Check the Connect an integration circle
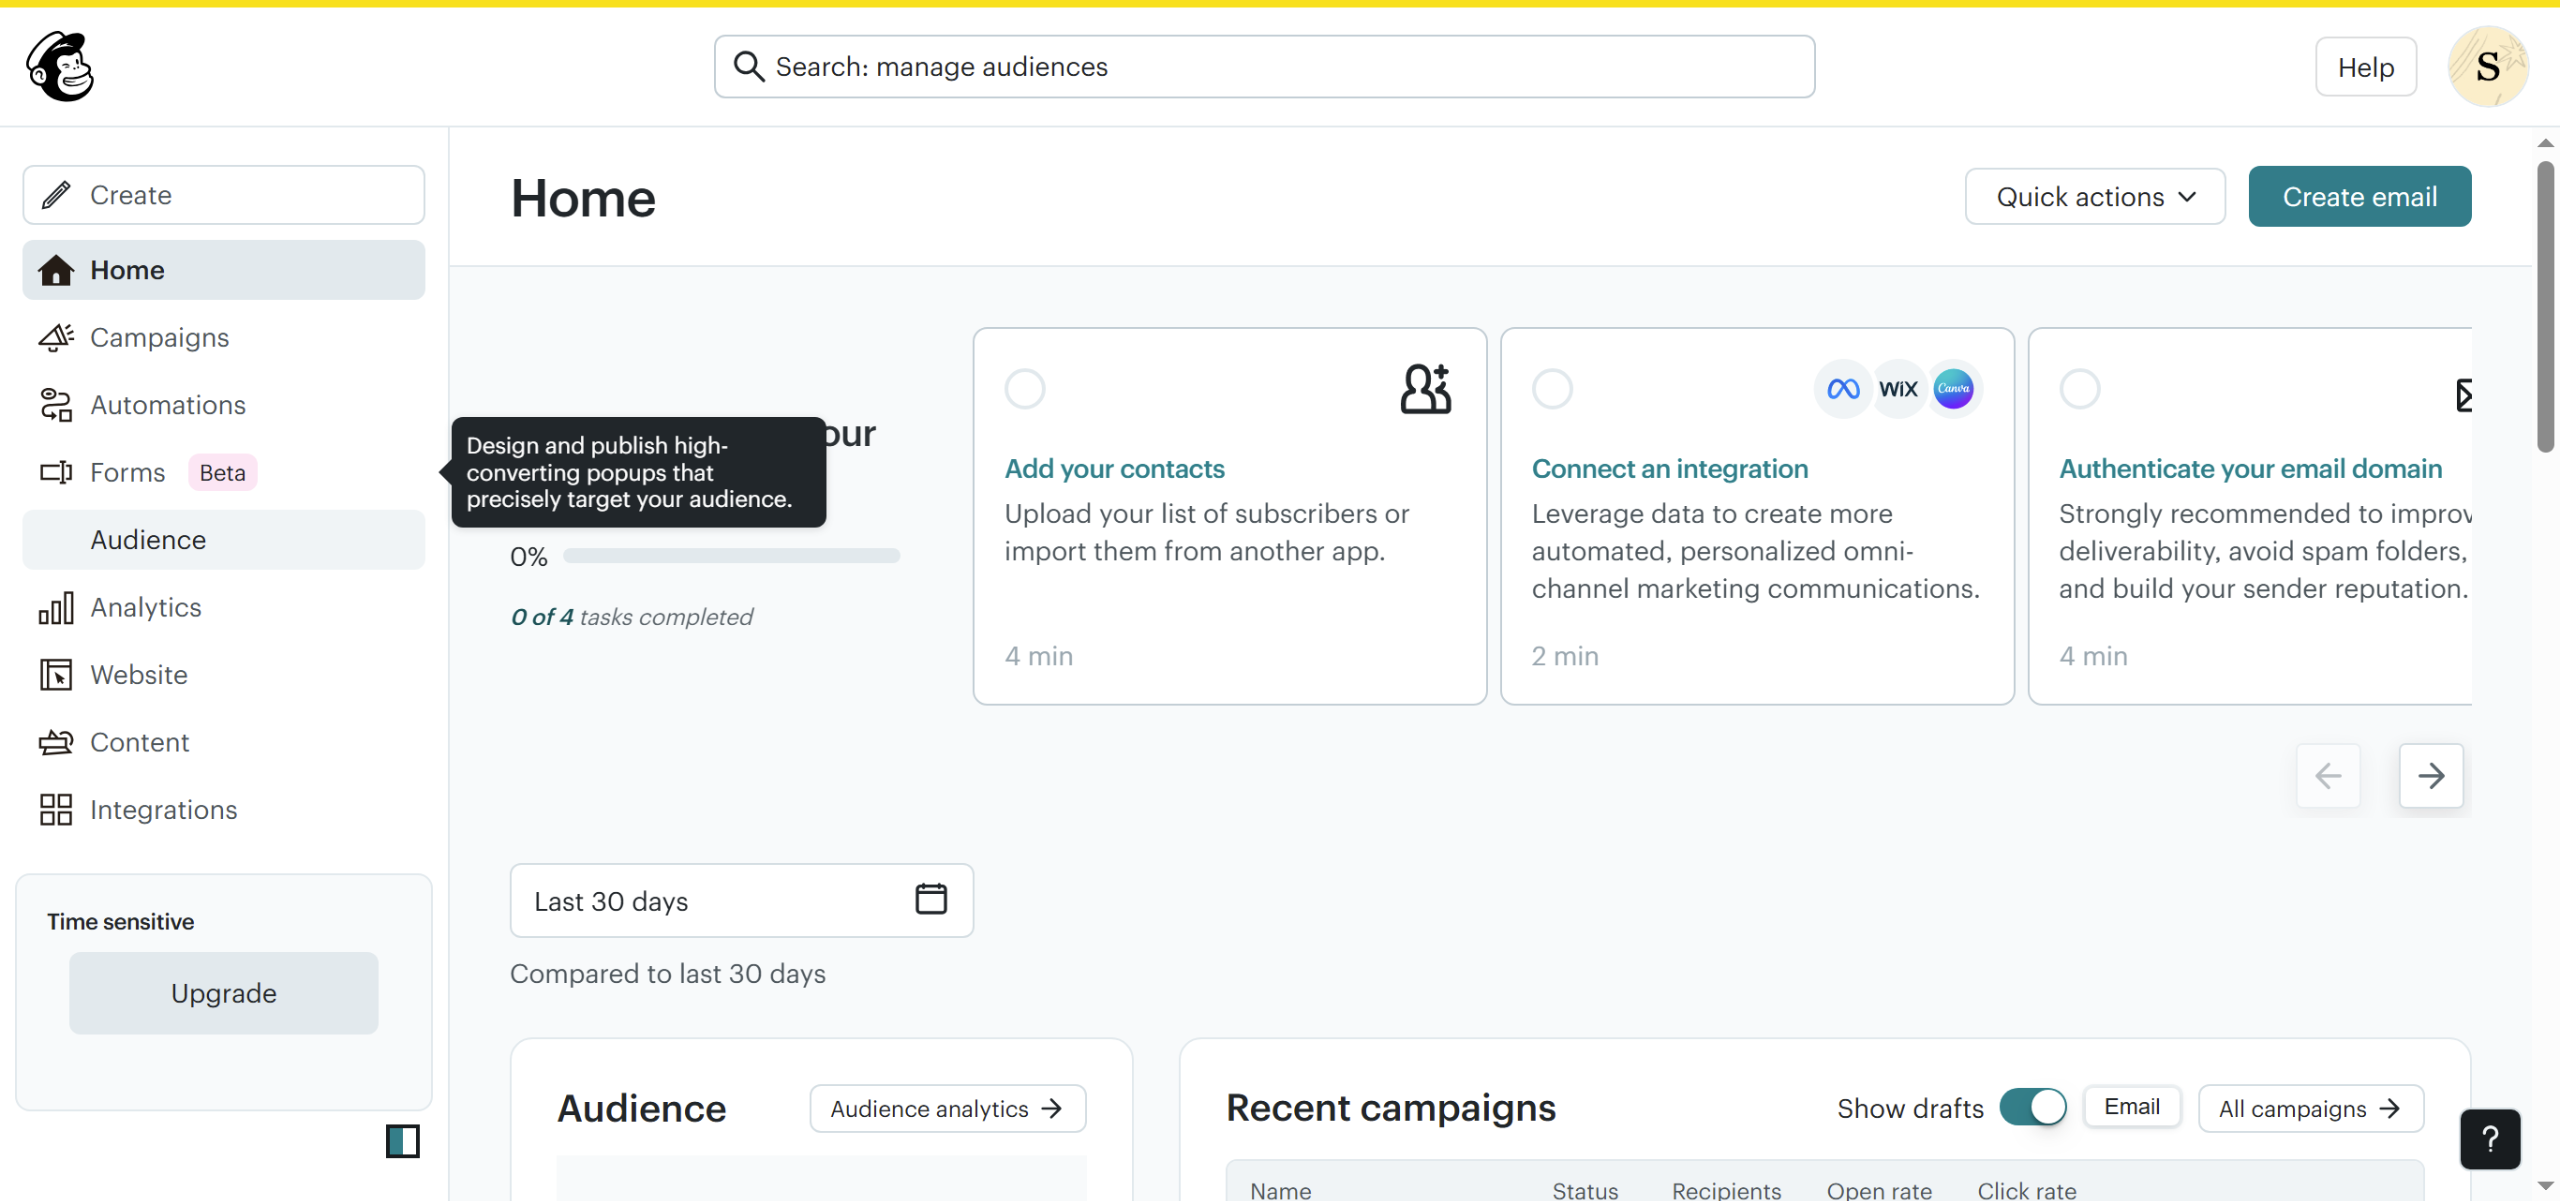Viewport: 2560px width, 1201px height. coord(1552,389)
